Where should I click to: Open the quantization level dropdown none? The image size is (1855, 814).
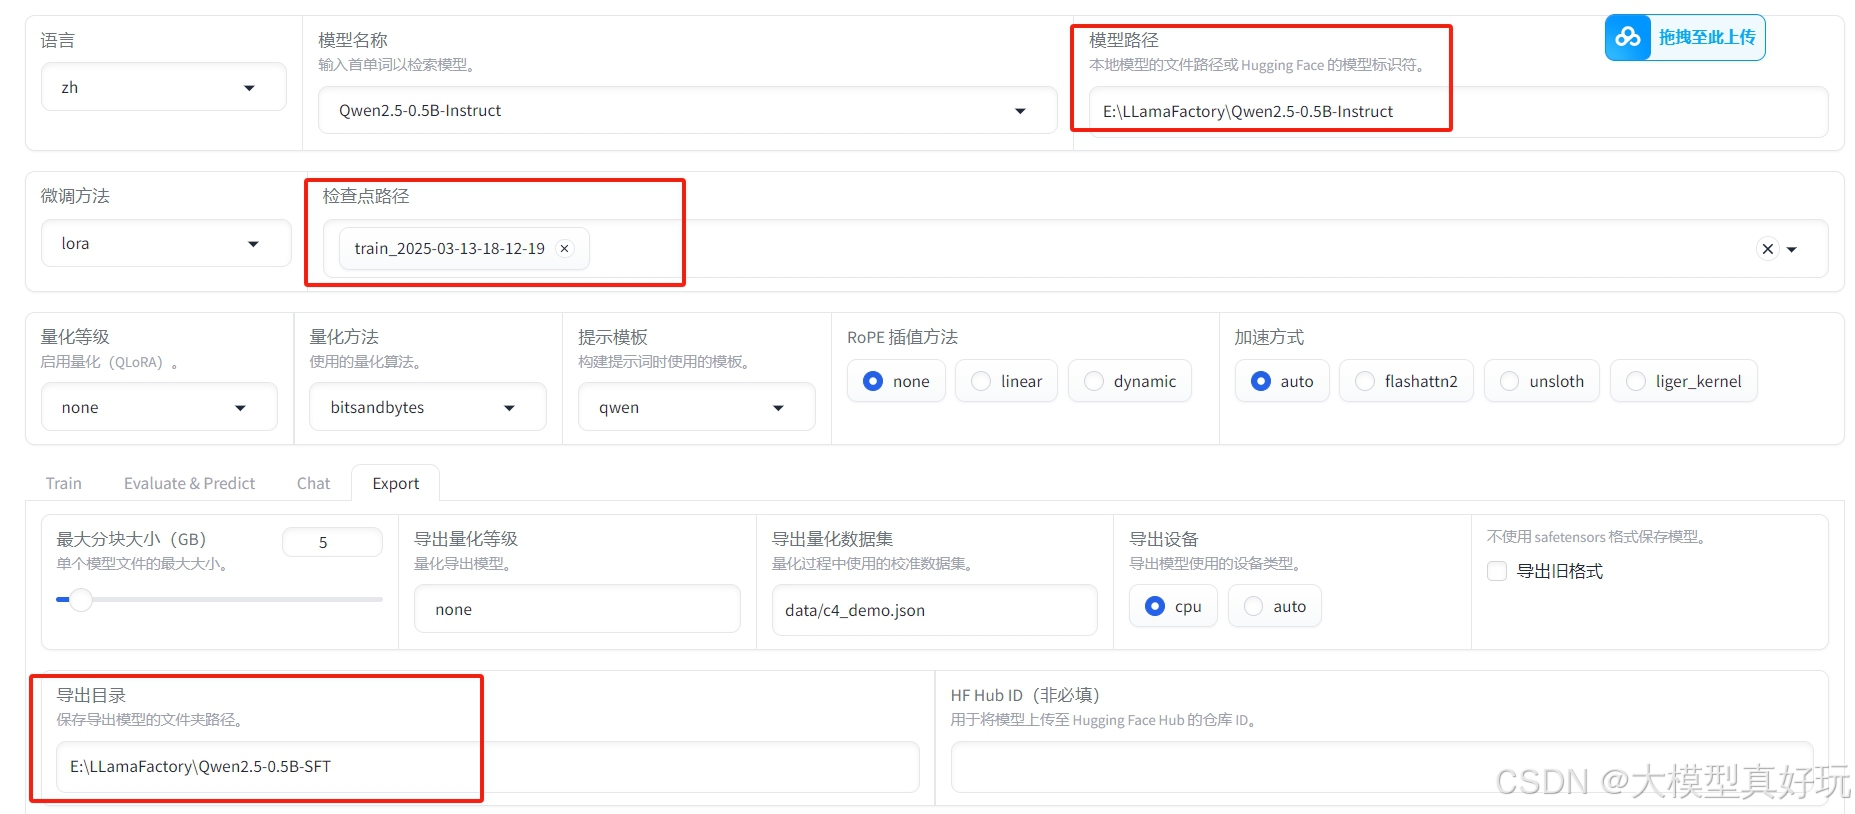(x=159, y=407)
